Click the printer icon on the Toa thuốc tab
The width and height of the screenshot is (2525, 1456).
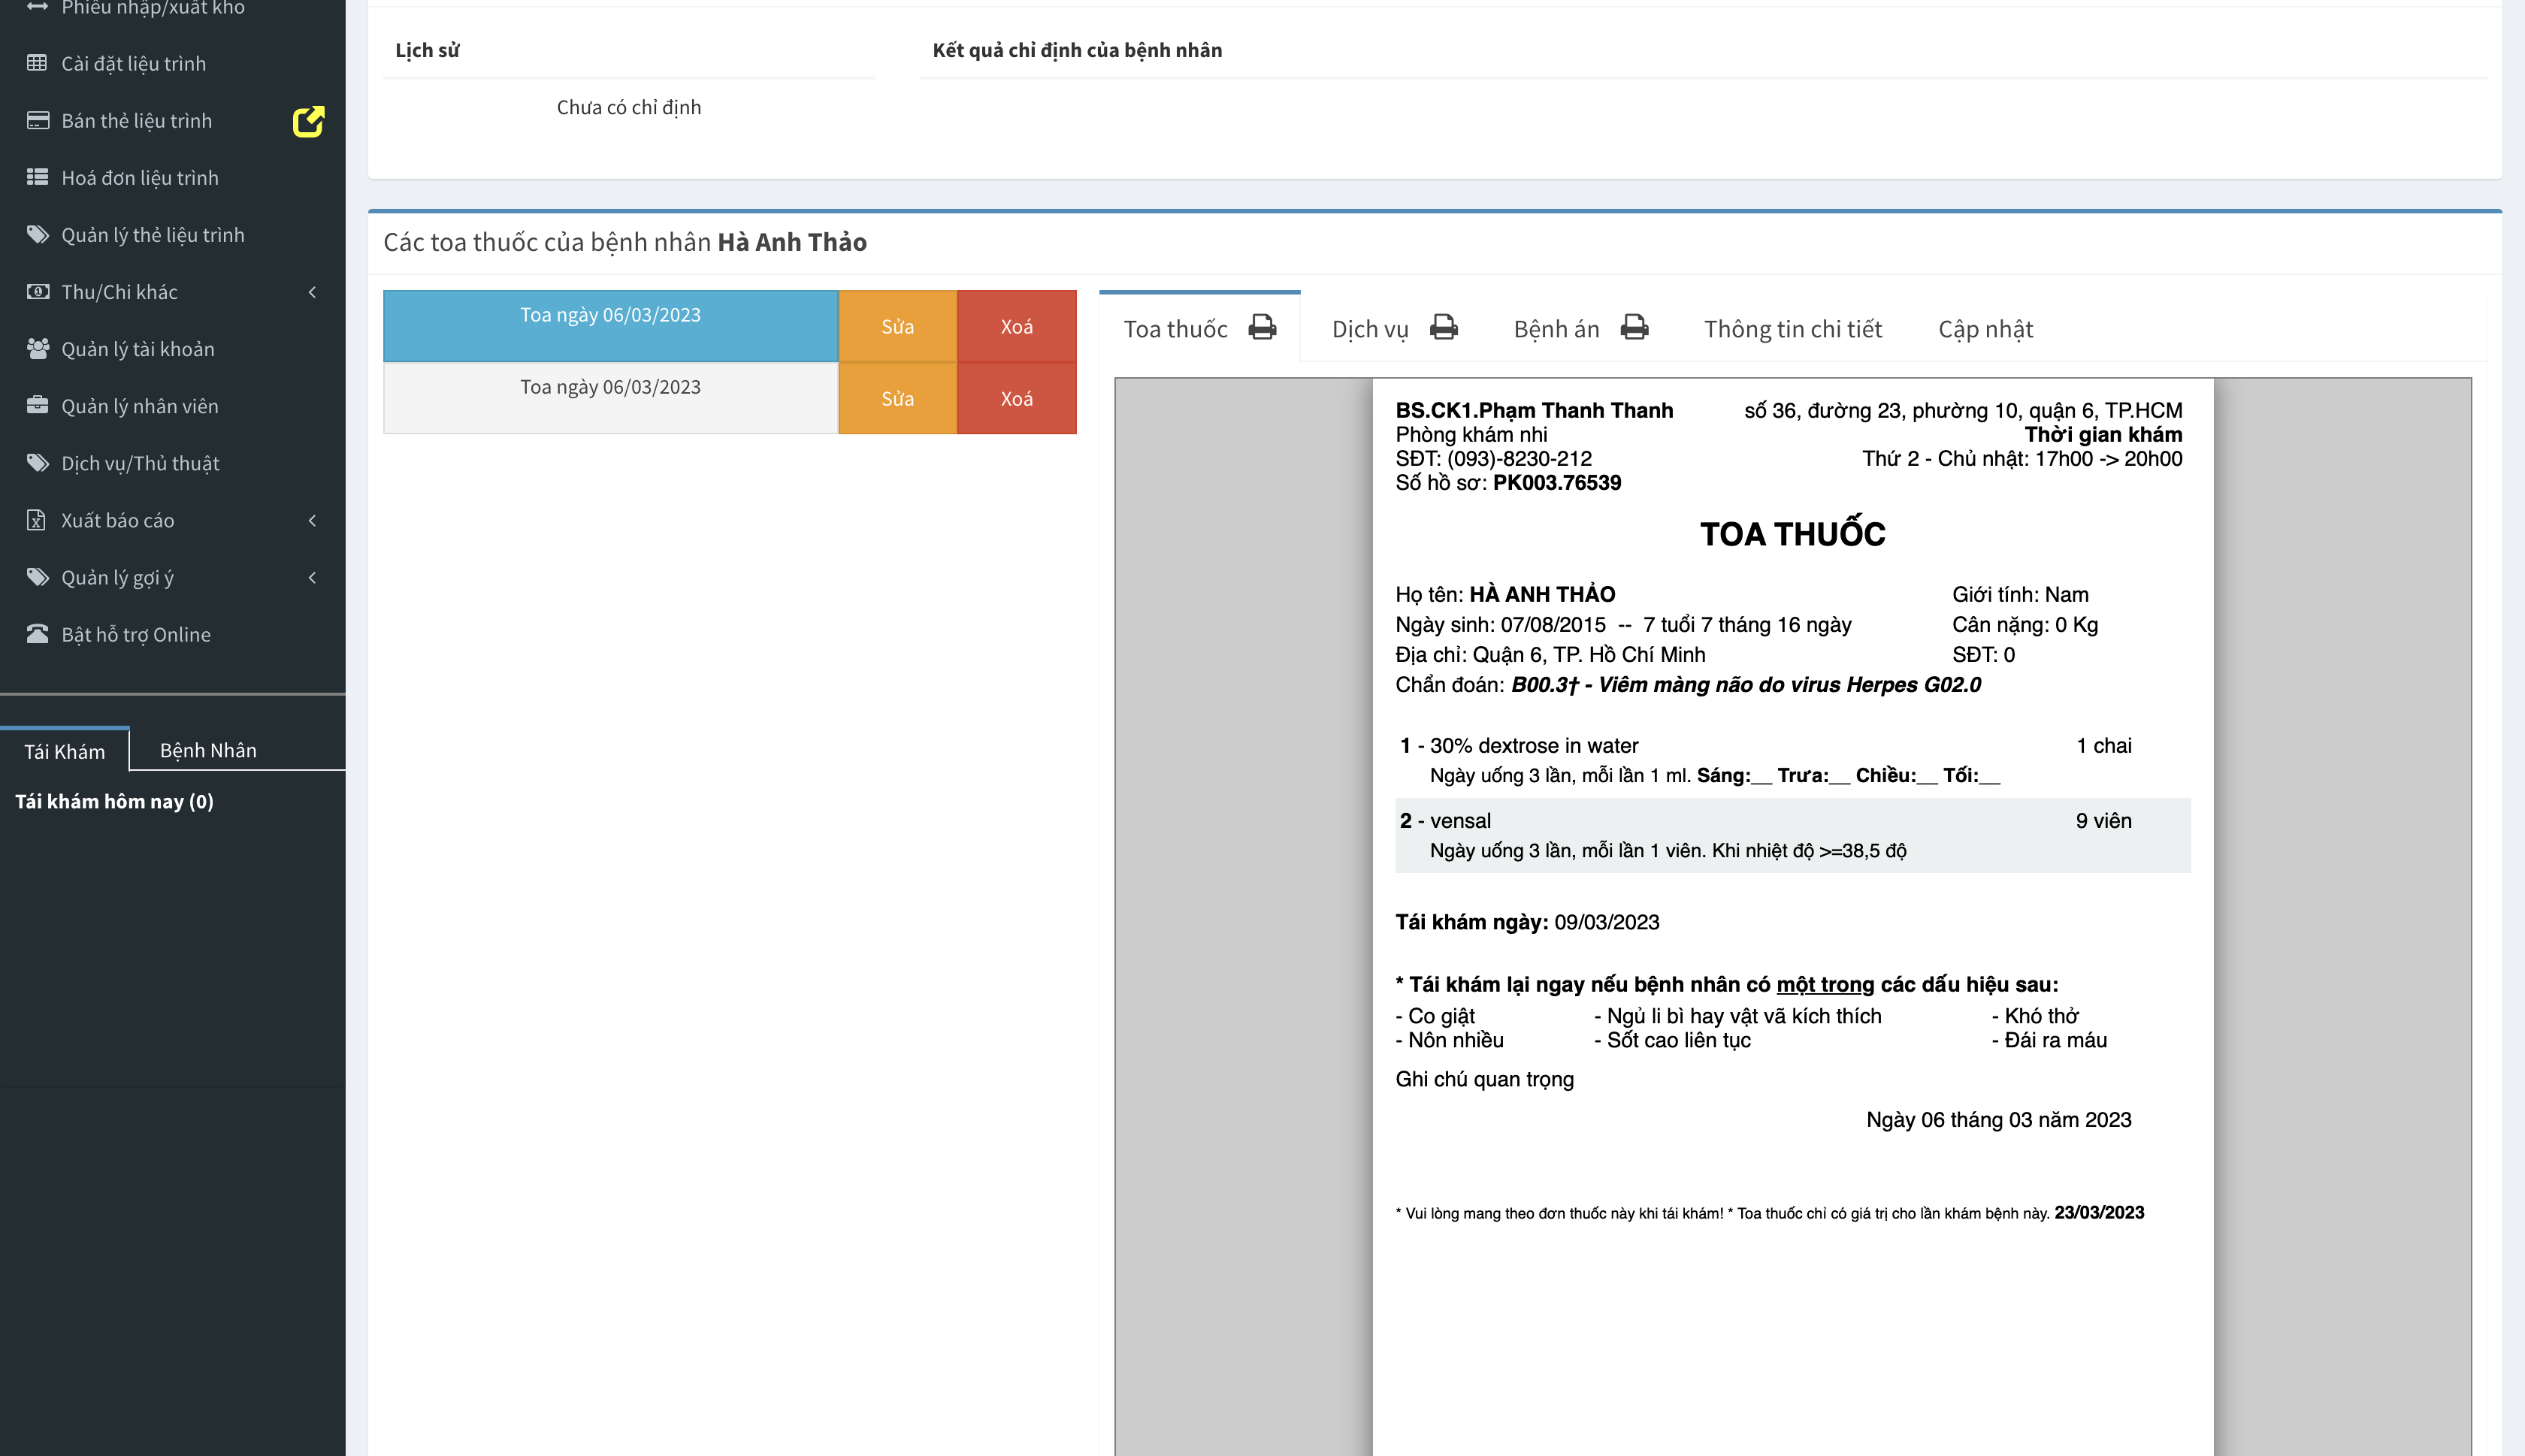pos(1262,327)
